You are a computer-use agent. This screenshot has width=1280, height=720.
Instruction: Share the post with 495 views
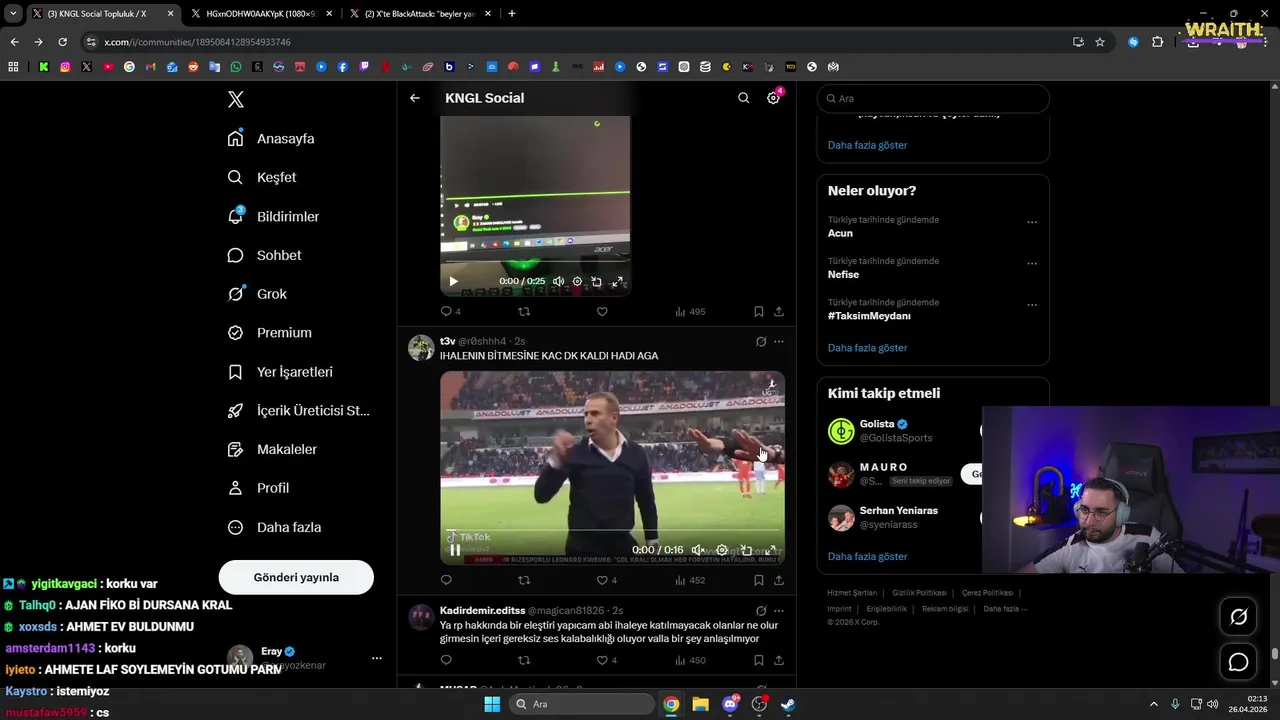pyautogui.click(x=779, y=312)
